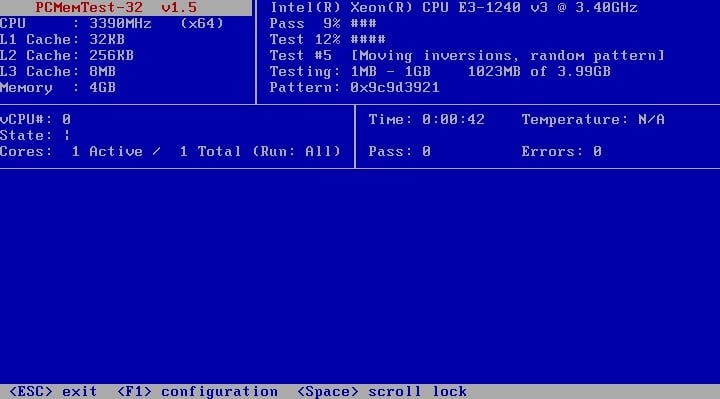
Task: Click the 1 Total cores value
Action: pyautogui.click(x=210, y=152)
